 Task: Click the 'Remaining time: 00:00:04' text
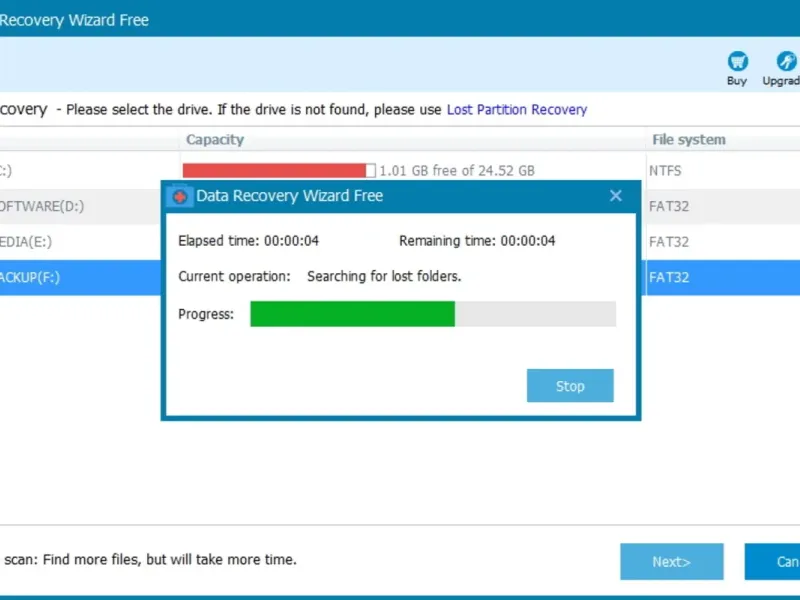[x=477, y=241]
